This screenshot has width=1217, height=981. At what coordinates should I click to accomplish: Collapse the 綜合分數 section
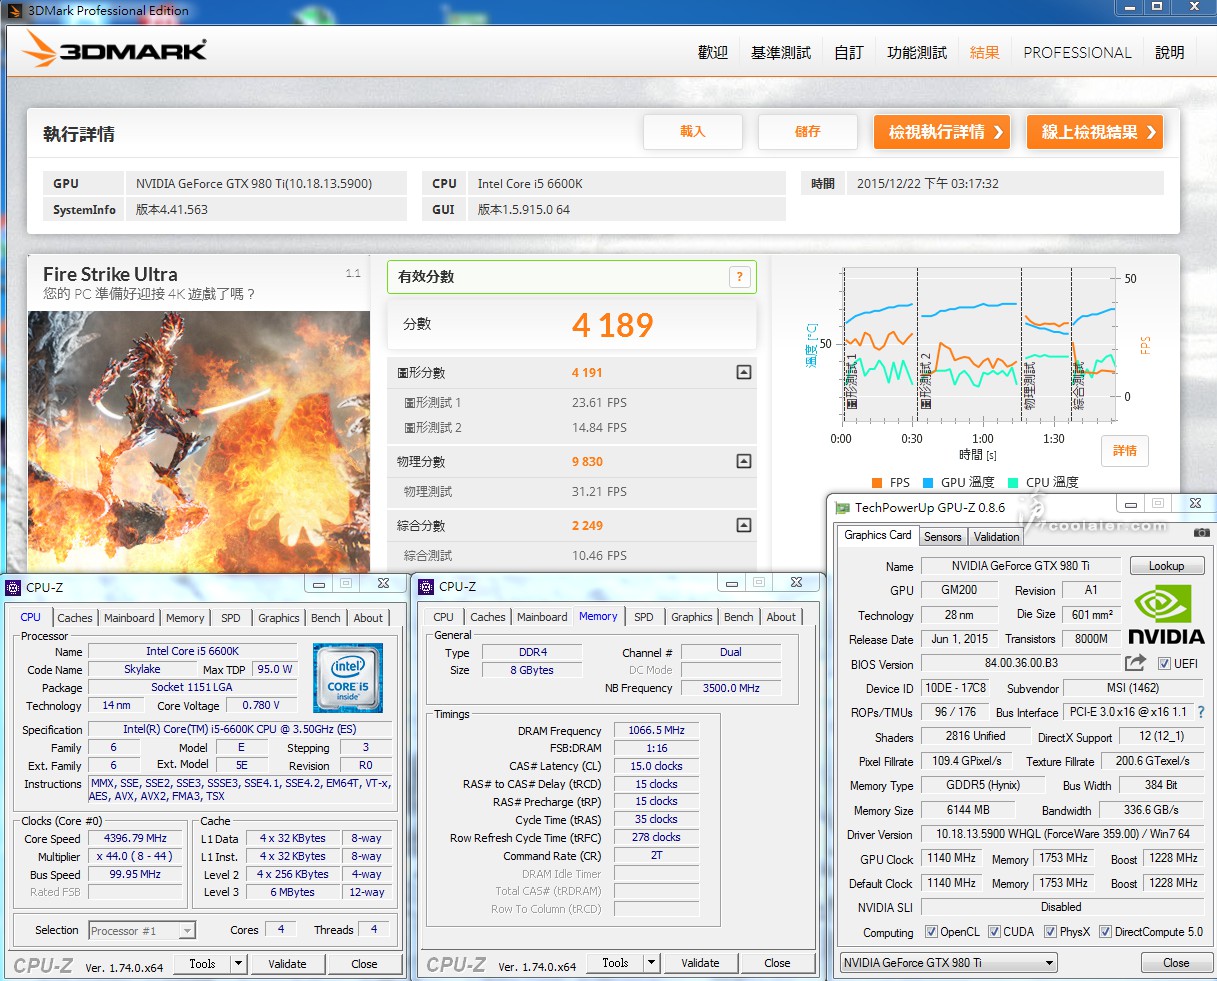pyautogui.click(x=743, y=525)
